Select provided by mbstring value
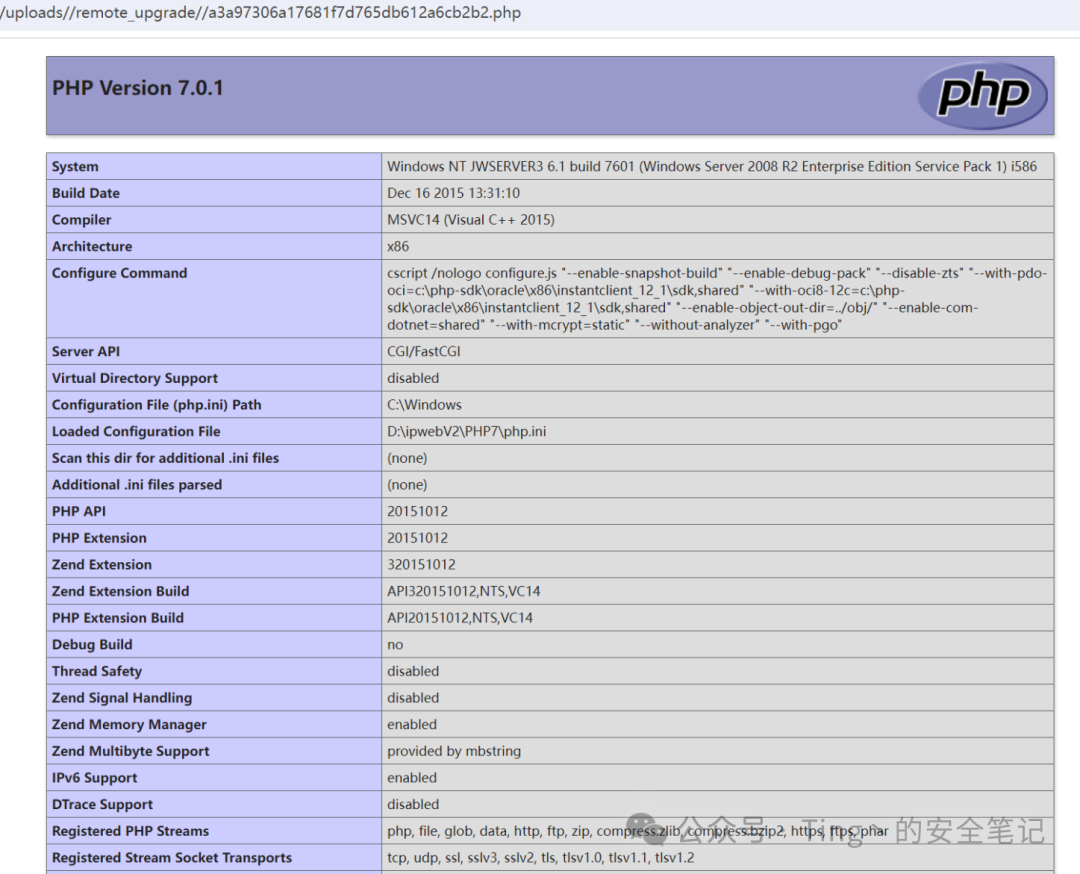Image resolution: width=1080 pixels, height=874 pixels. tap(454, 751)
